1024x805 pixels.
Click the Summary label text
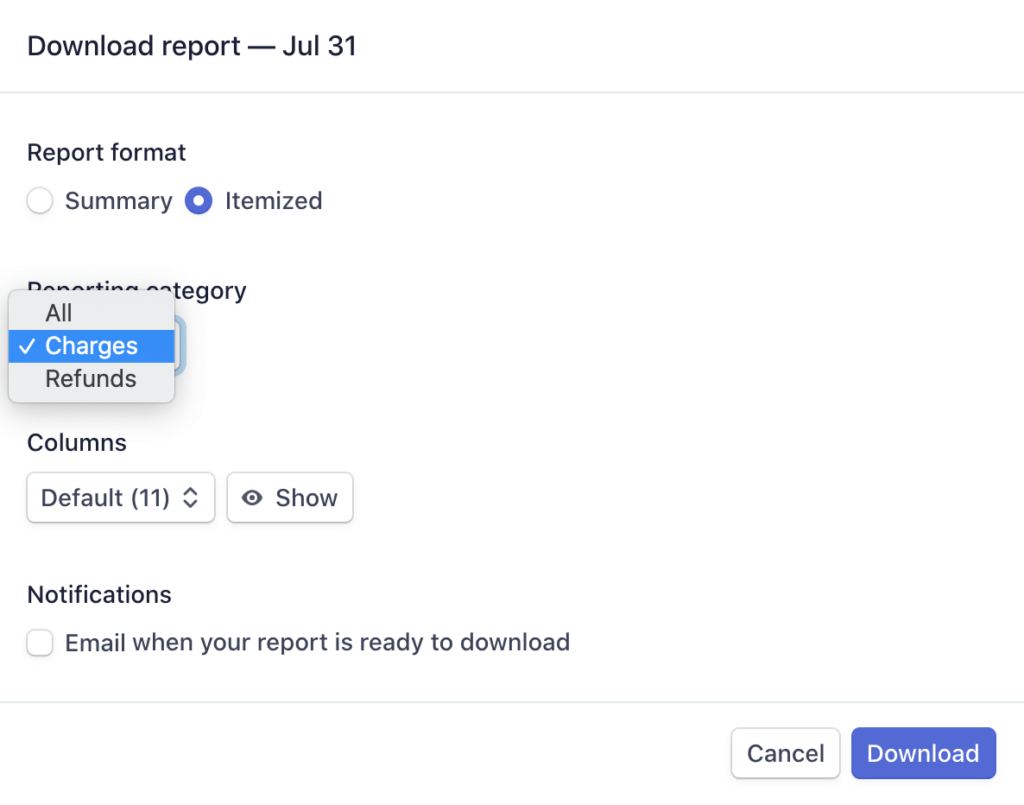coord(119,201)
